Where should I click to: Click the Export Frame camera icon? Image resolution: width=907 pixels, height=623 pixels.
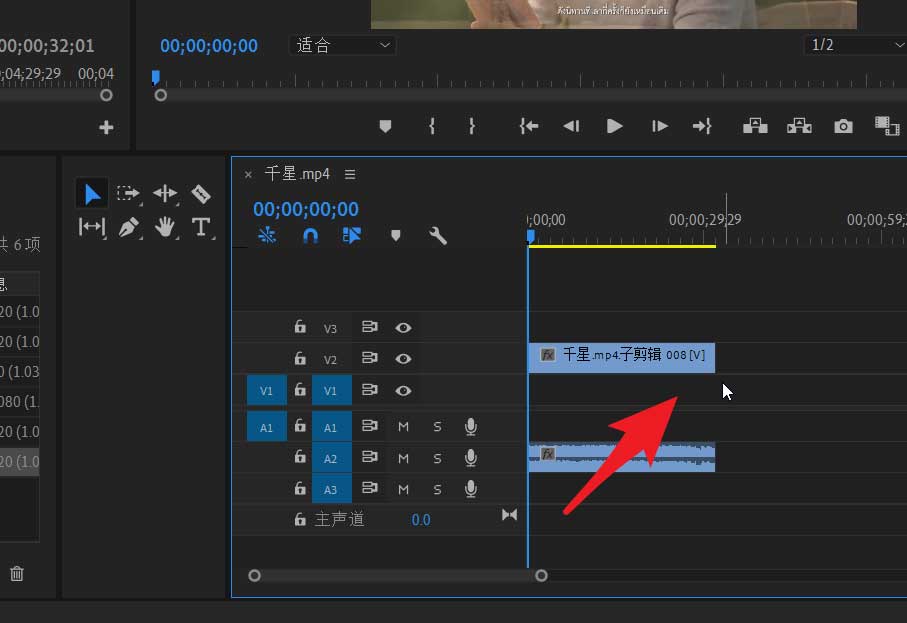pos(844,126)
